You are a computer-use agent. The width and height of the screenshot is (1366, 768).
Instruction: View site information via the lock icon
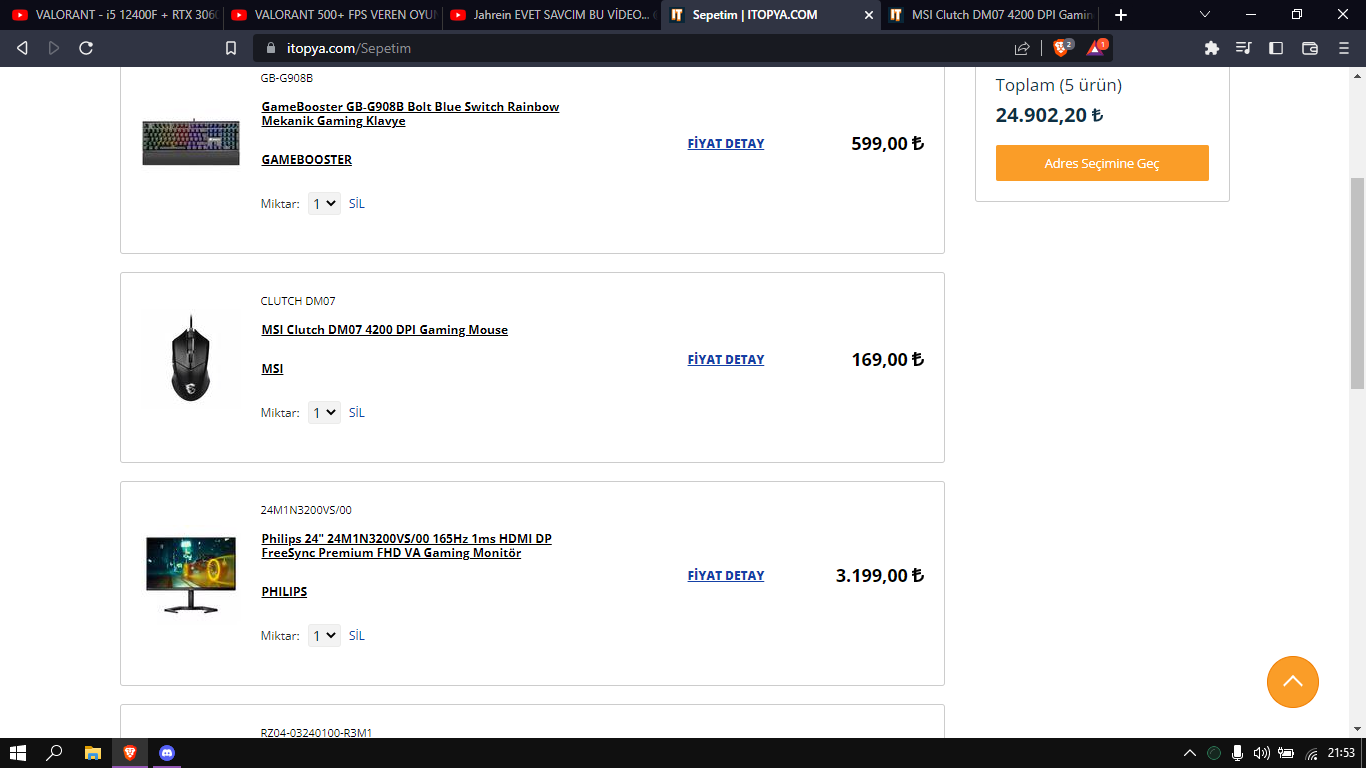click(x=271, y=48)
